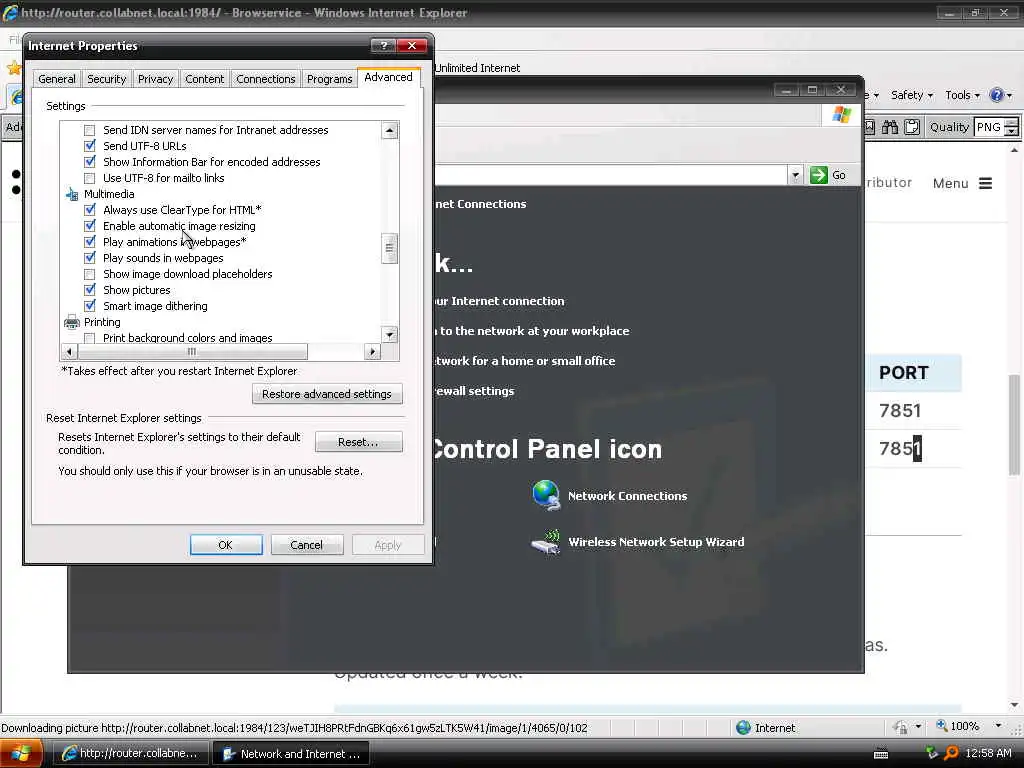Screen dimensions: 1024x768
Task: Switch to the General tab
Action: pos(57,79)
